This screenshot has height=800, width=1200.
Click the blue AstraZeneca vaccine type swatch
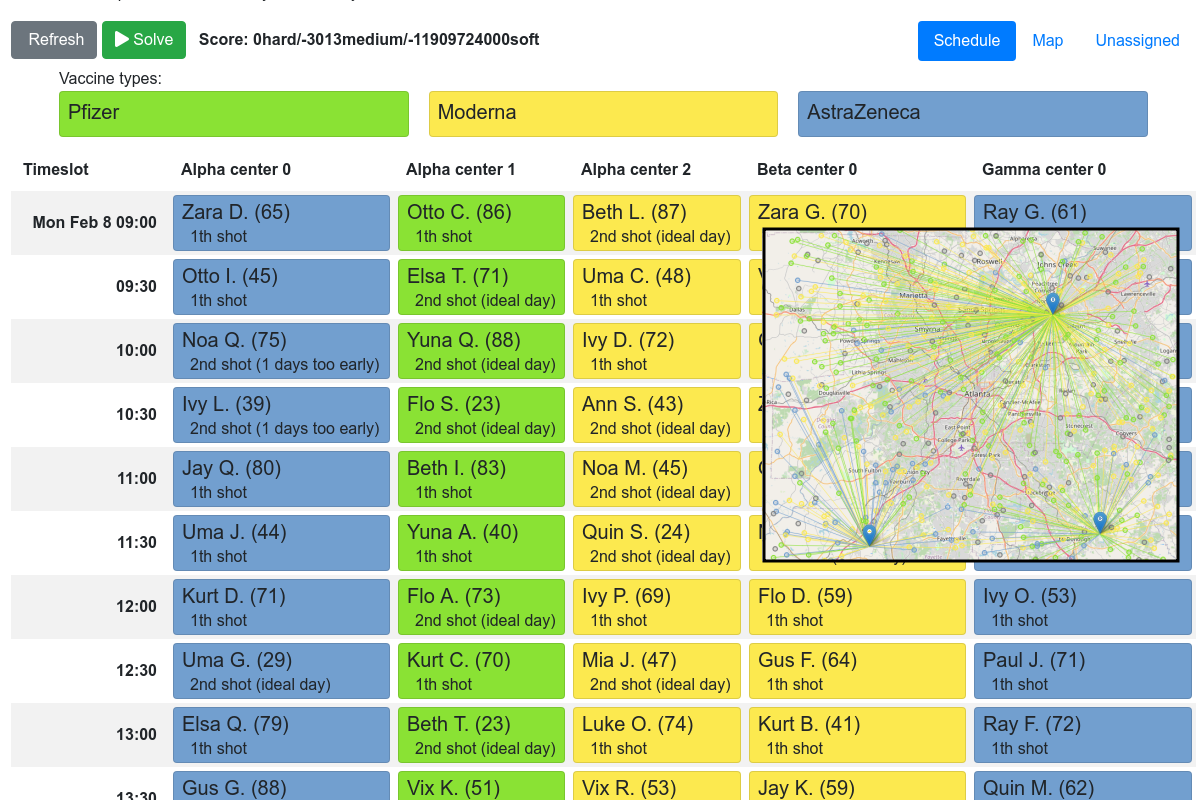[972, 113]
